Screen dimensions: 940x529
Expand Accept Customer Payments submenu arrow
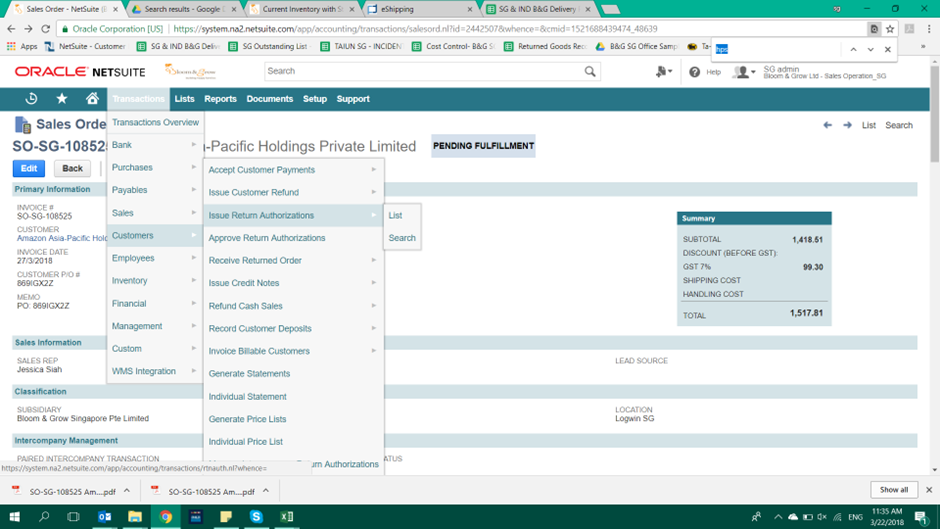373,170
